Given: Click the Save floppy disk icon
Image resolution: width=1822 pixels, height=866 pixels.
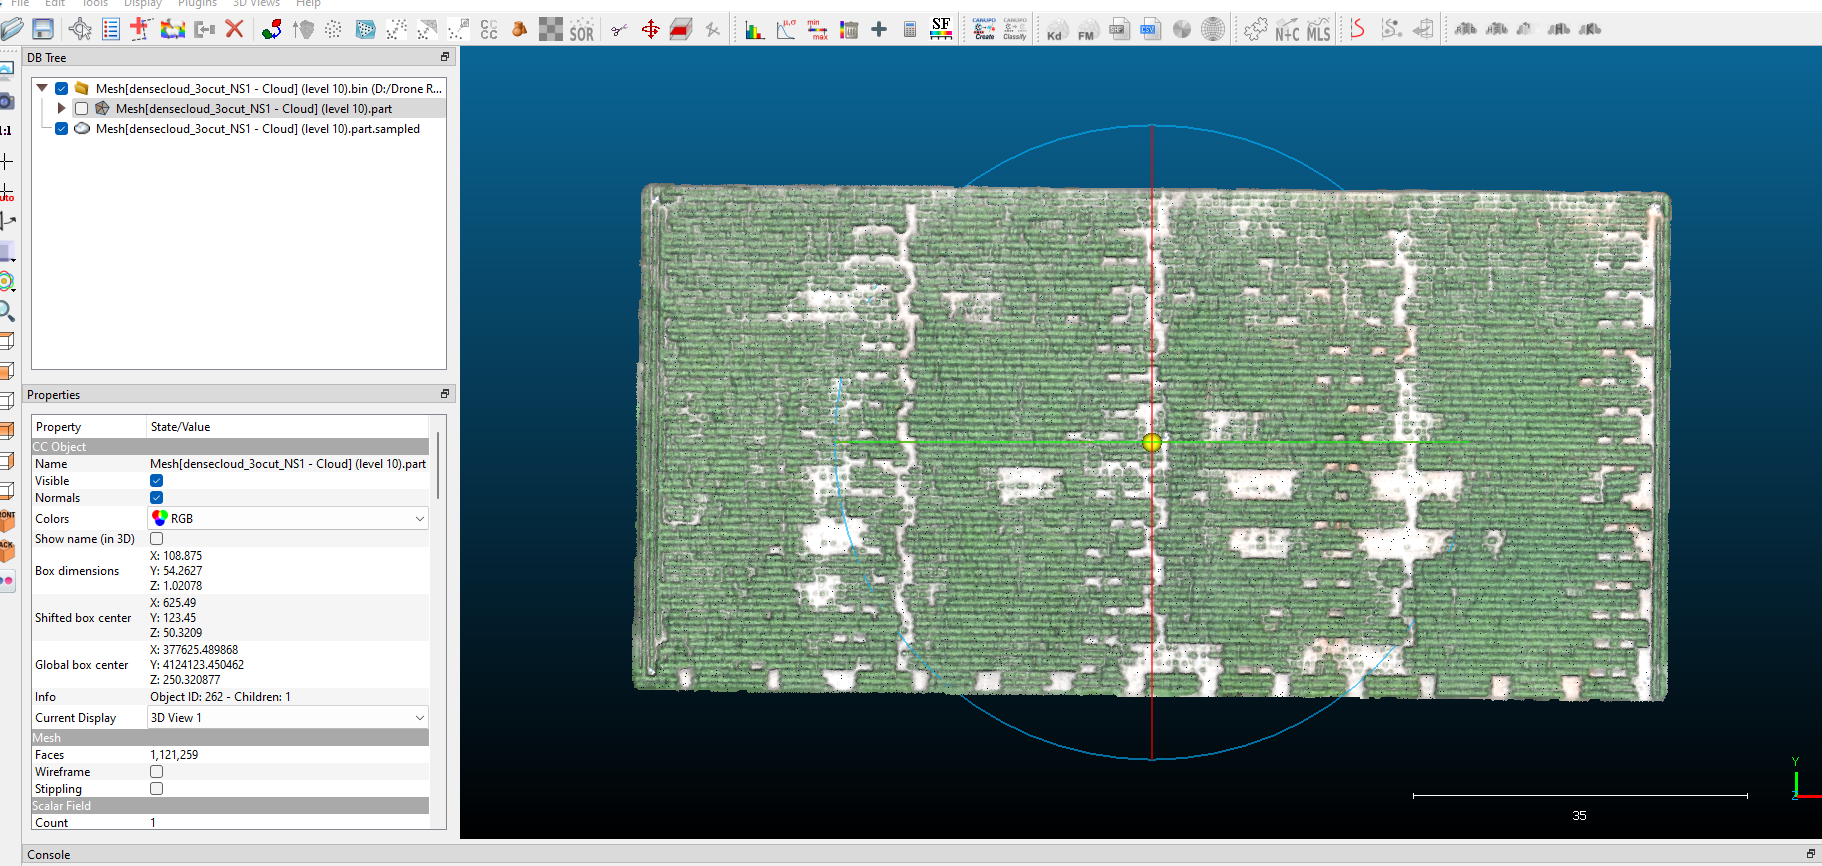Looking at the screenshot, I should coord(43,29).
